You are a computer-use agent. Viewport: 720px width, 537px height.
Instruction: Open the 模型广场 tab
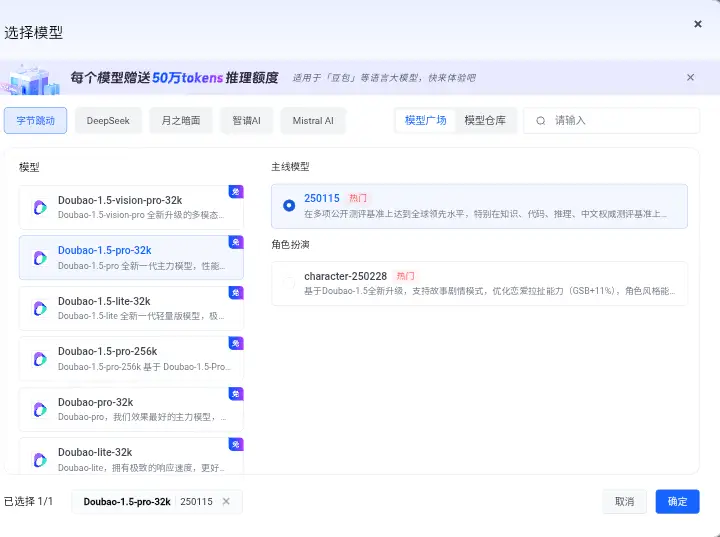(425, 120)
